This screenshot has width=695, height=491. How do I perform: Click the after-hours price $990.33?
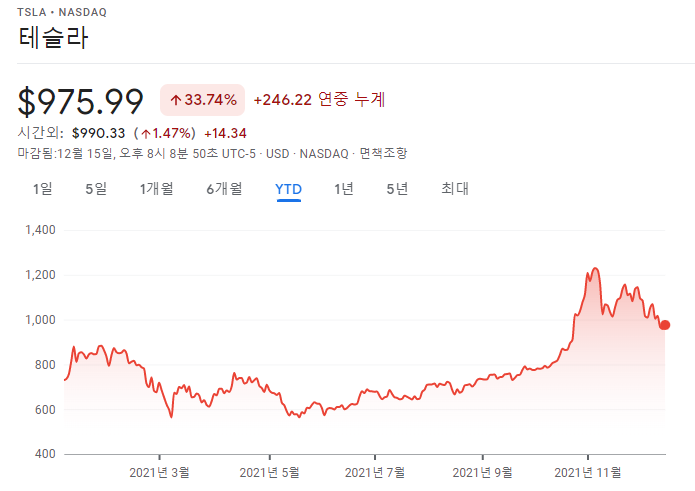tap(98, 133)
